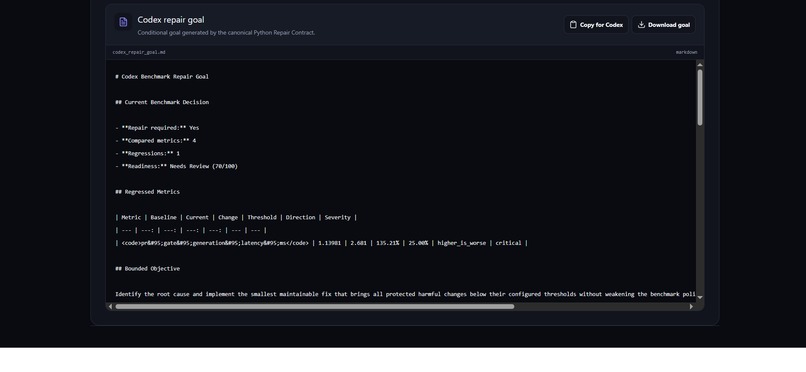Click the '# Codex Benchmark Repair Goal' line
This screenshot has height=372, width=806.
click(x=162, y=77)
